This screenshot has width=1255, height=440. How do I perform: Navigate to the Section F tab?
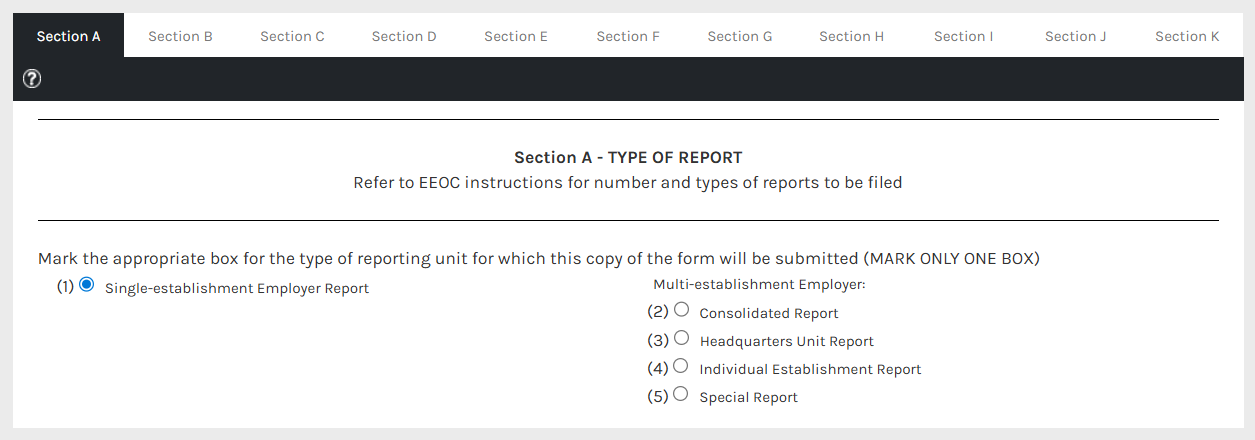point(628,36)
